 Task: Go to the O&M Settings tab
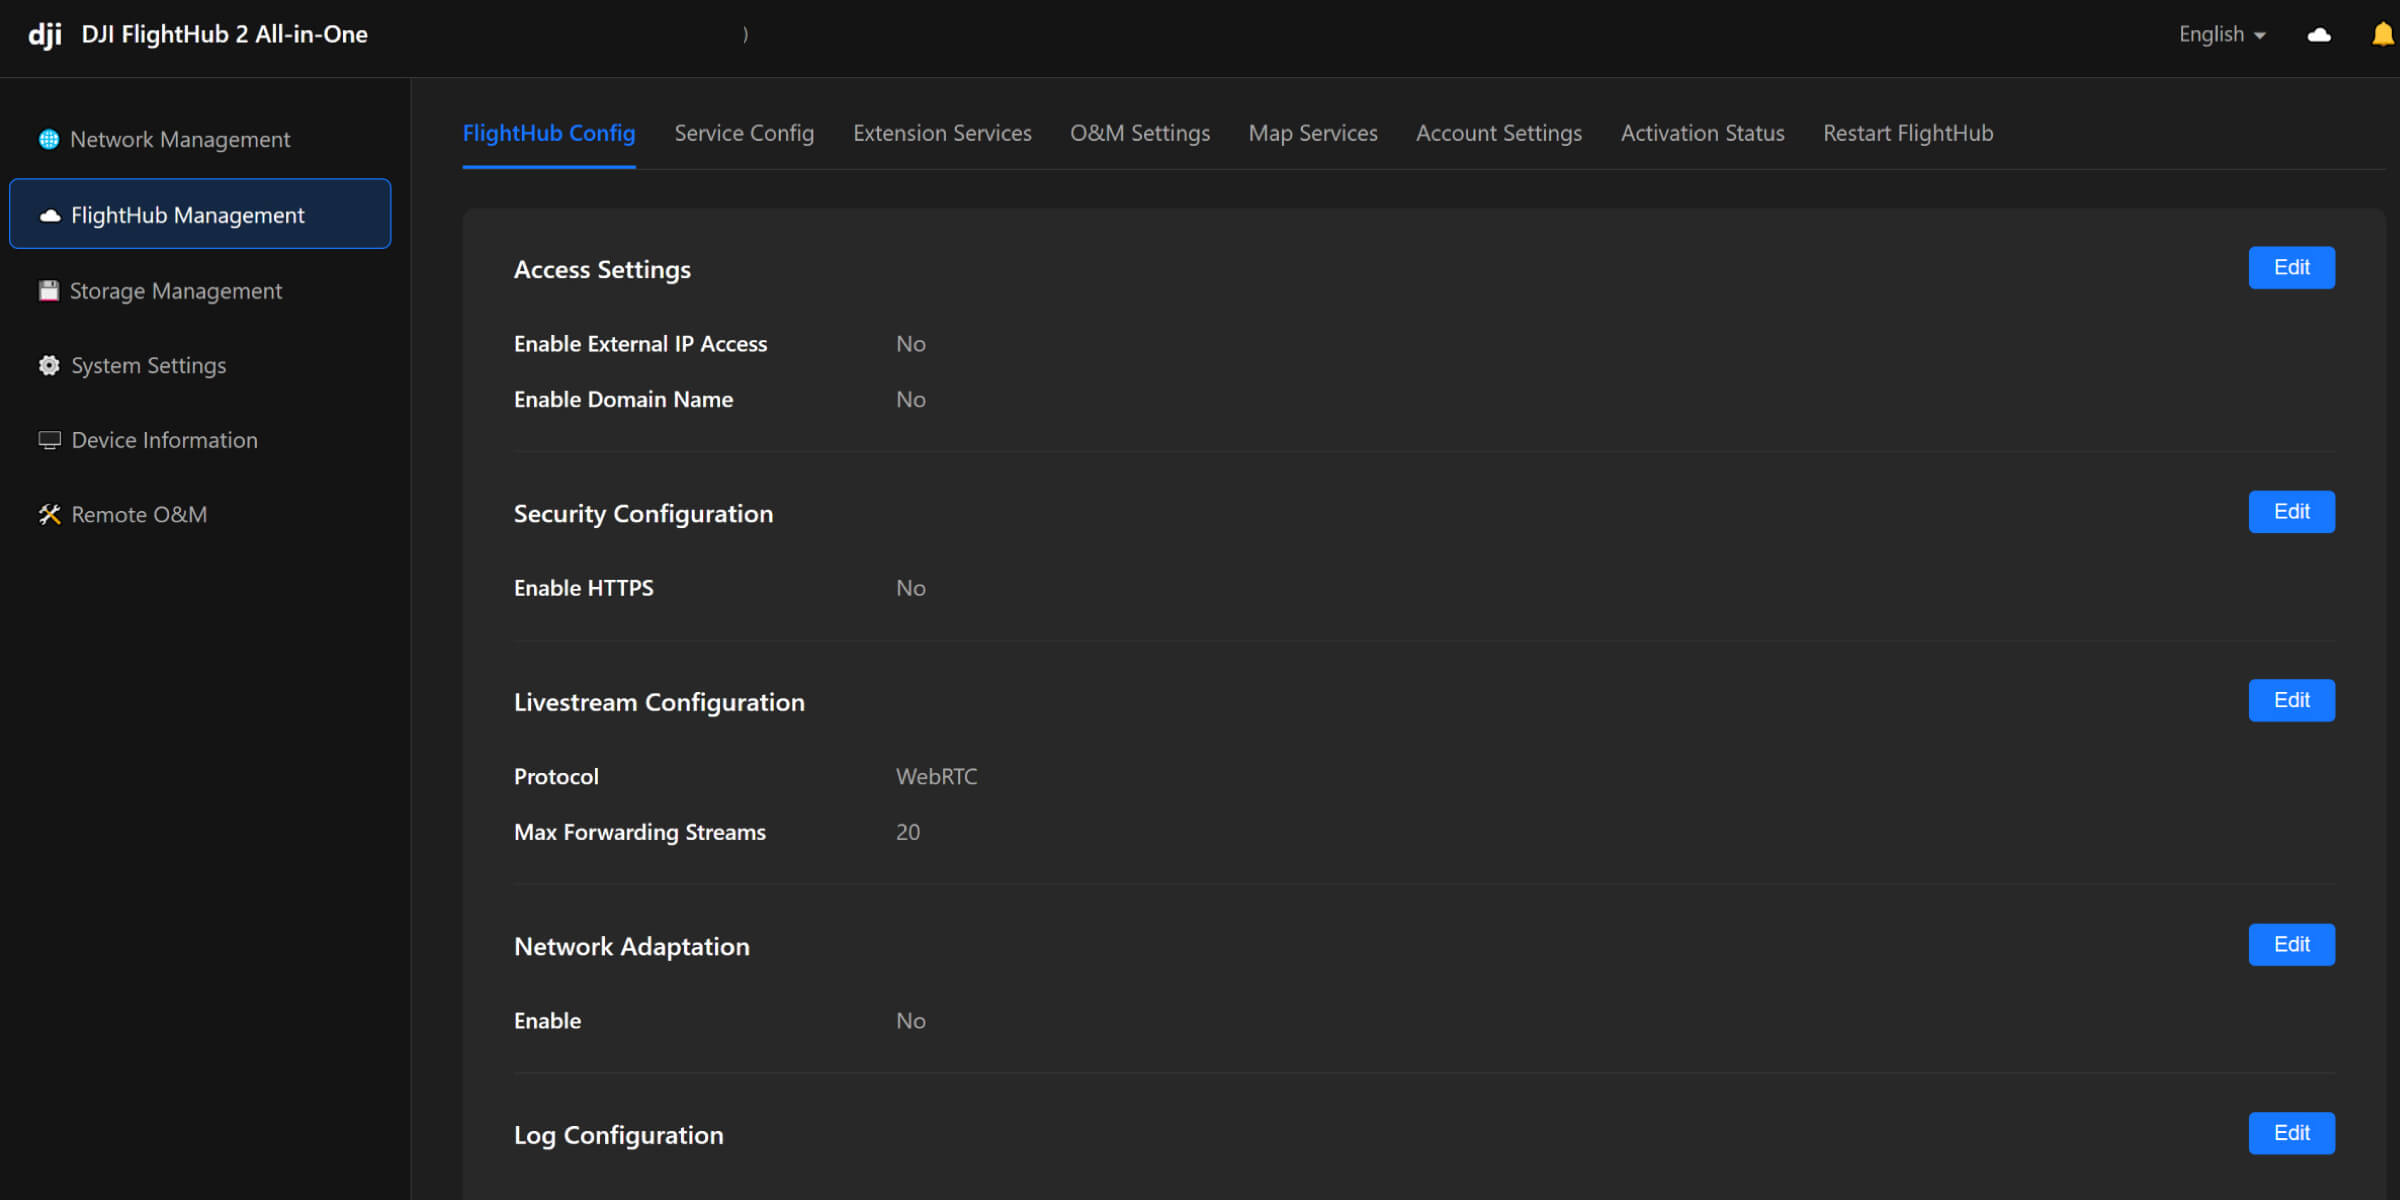coord(1140,133)
